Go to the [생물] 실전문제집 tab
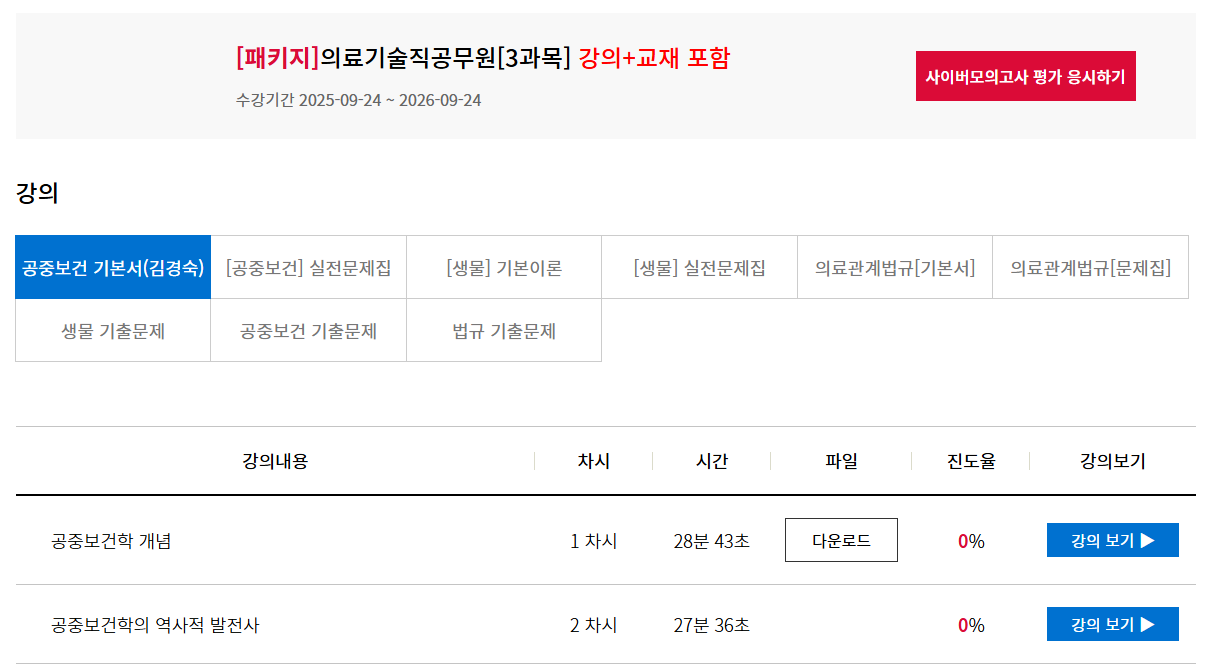 [x=699, y=268]
